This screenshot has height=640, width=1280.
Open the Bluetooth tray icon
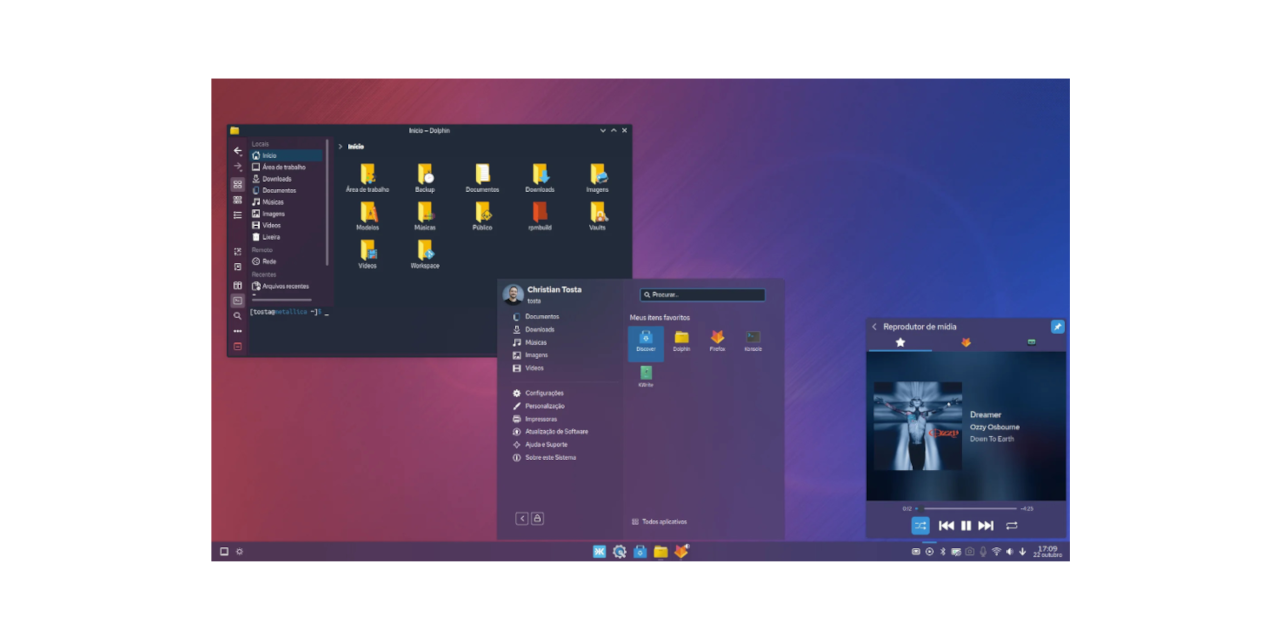942,552
